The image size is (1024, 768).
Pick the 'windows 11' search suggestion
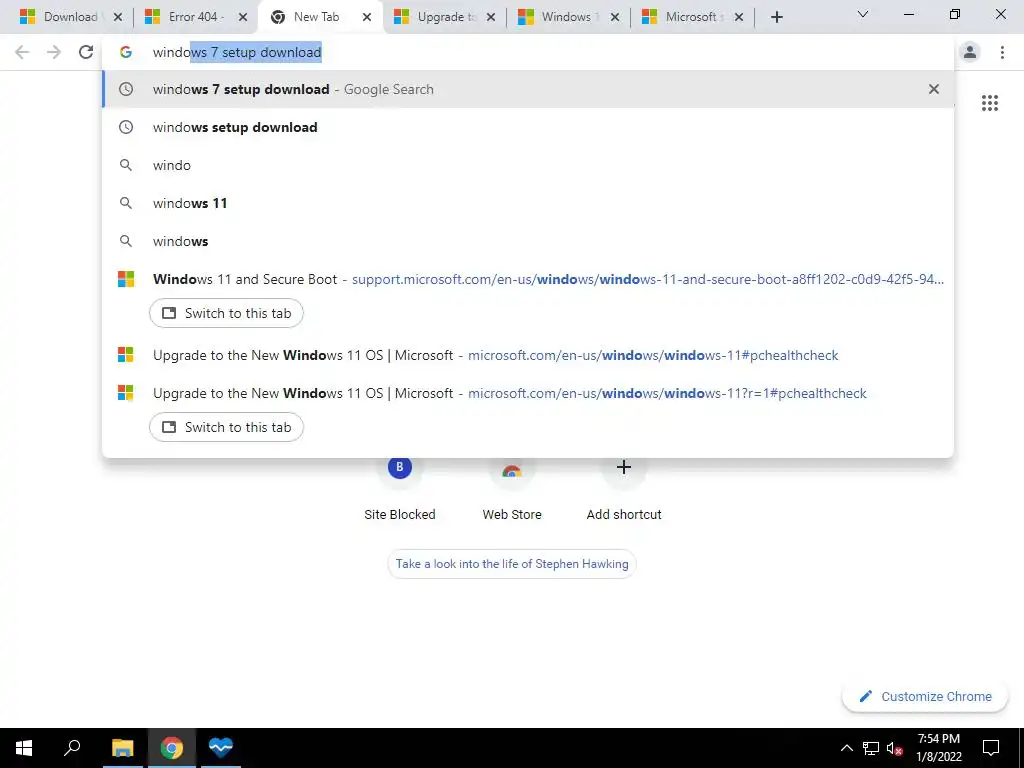point(528,203)
